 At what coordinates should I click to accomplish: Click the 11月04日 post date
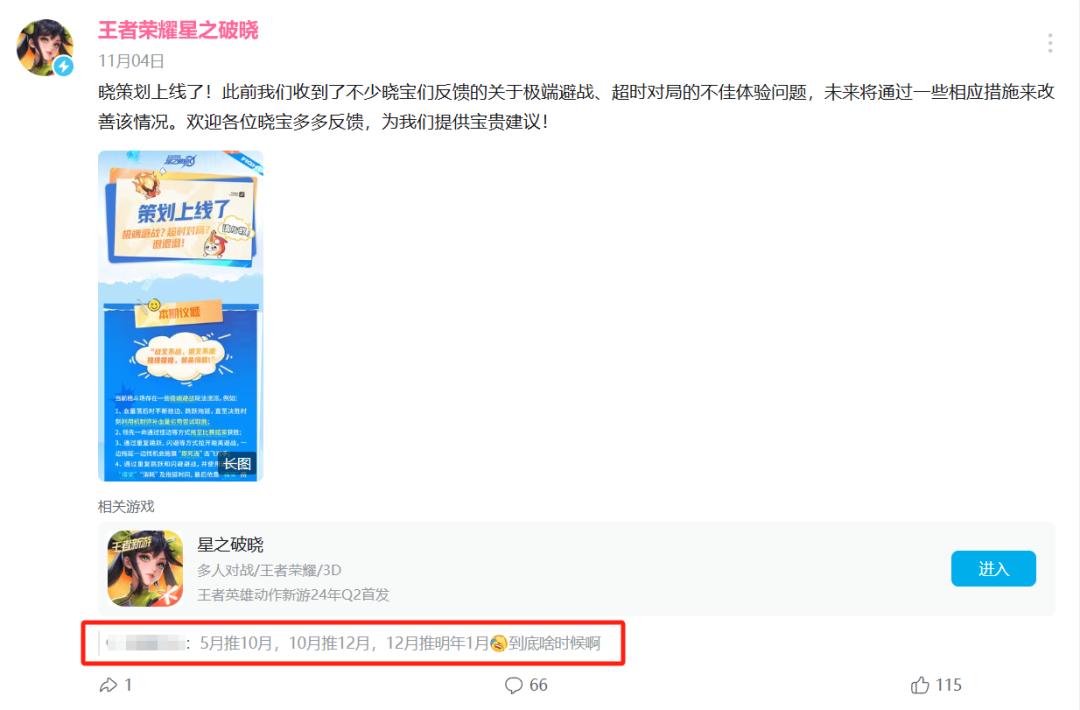(131, 61)
